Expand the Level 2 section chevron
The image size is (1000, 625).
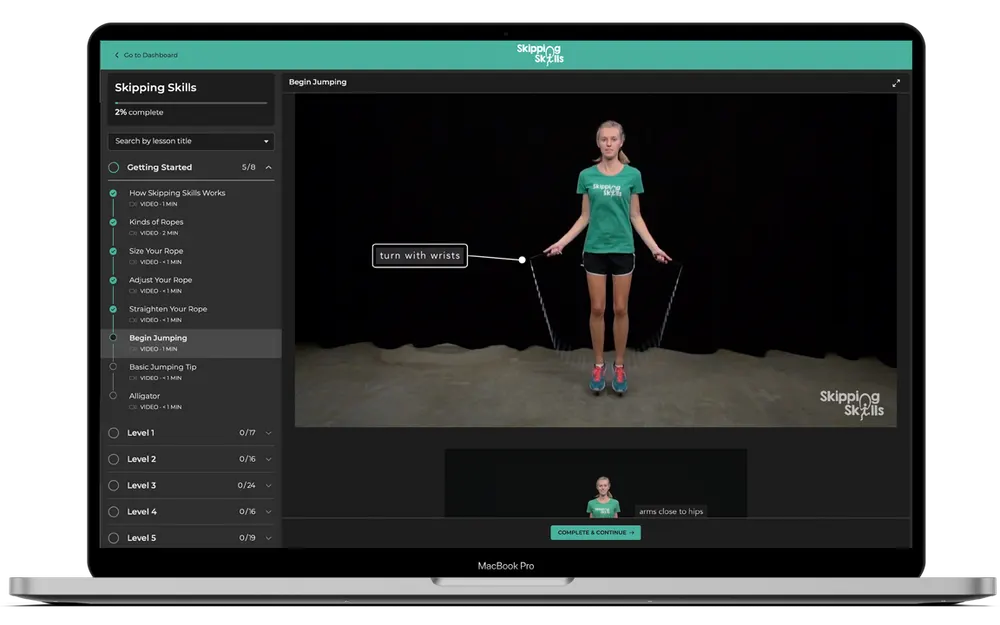(x=268, y=459)
